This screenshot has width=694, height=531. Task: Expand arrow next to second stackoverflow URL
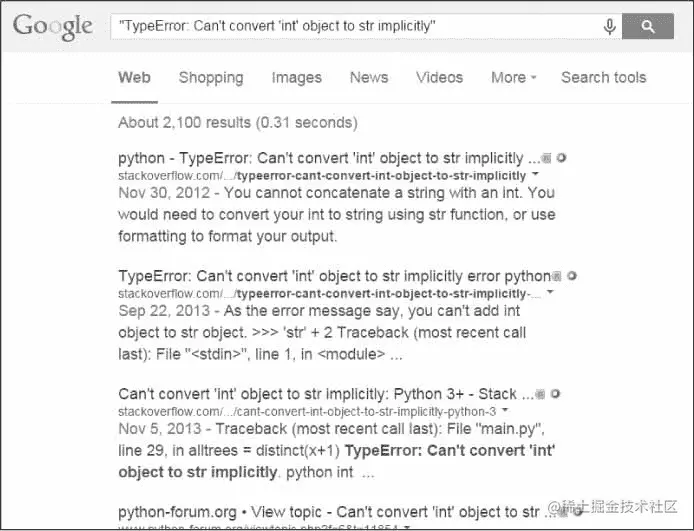pyautogui.click(x=550, y=292)
